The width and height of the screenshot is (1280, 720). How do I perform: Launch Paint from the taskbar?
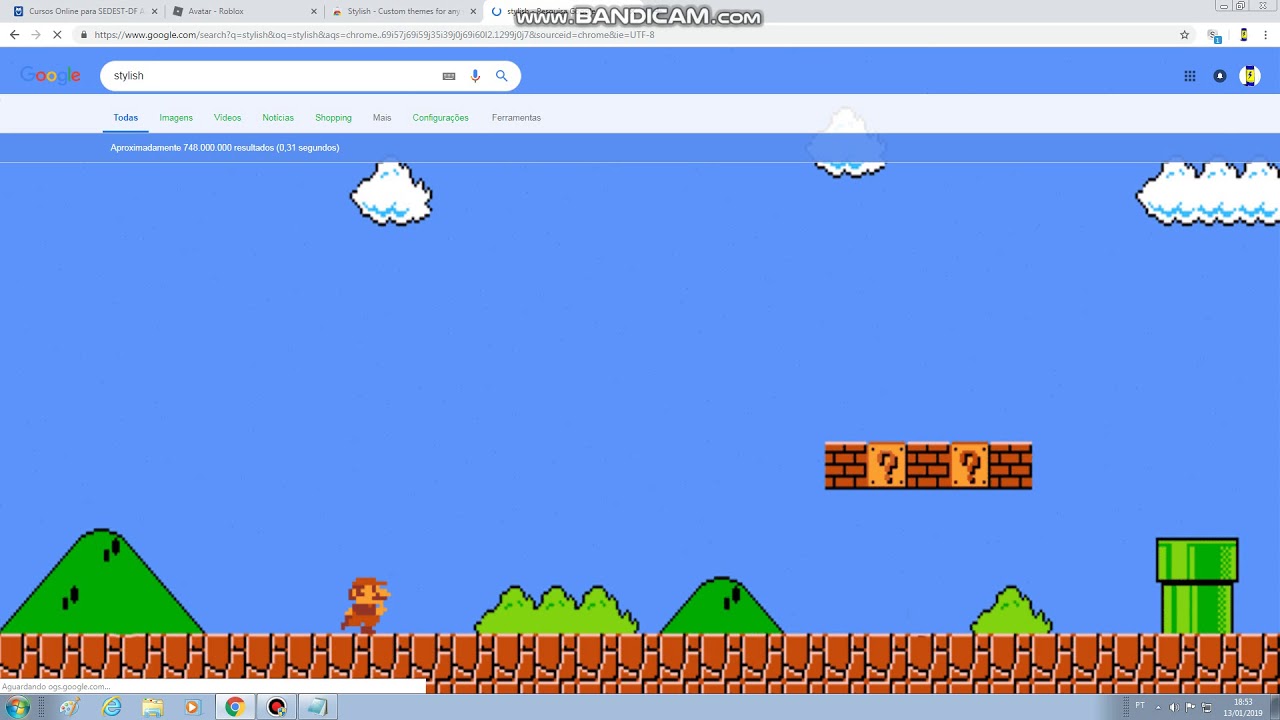70,707
